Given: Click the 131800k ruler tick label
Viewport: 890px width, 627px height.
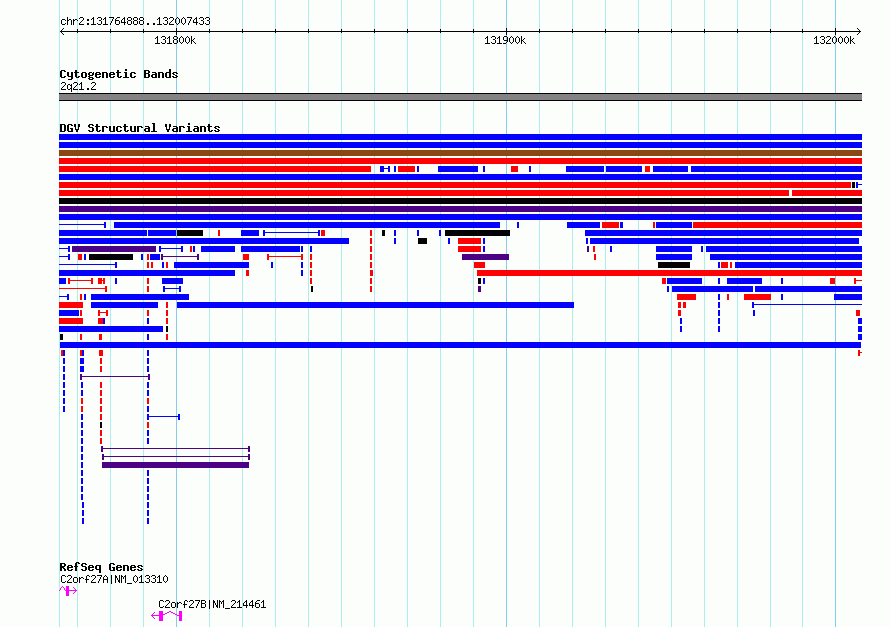Looking at the screenshot, I should point(175,40).
